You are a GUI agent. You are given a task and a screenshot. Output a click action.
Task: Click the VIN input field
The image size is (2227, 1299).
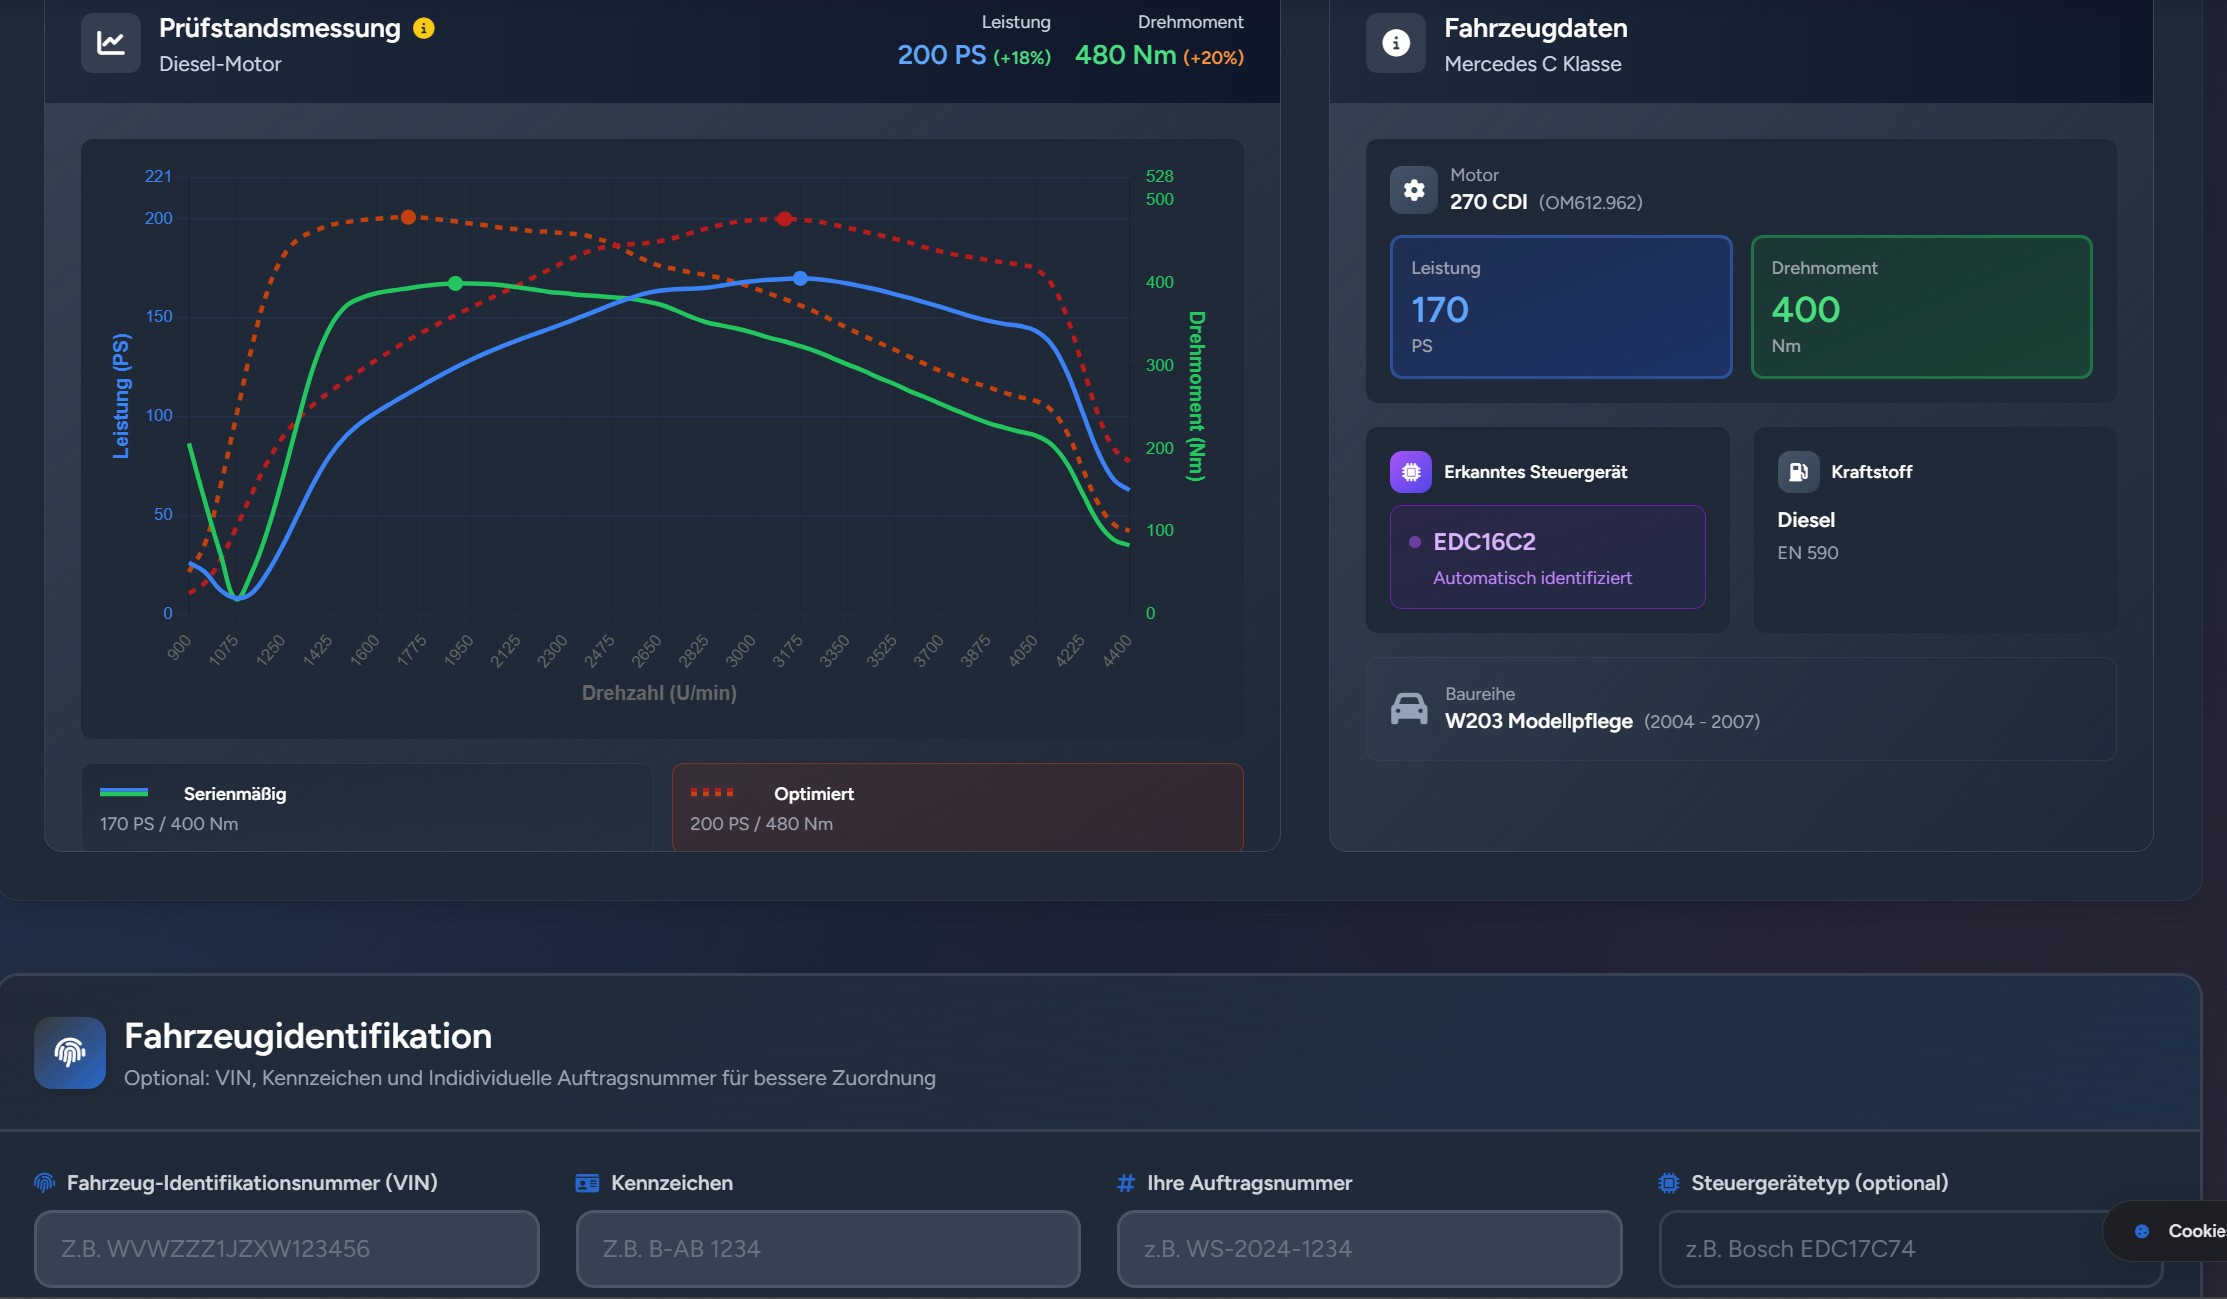(x=286, y=1248)
